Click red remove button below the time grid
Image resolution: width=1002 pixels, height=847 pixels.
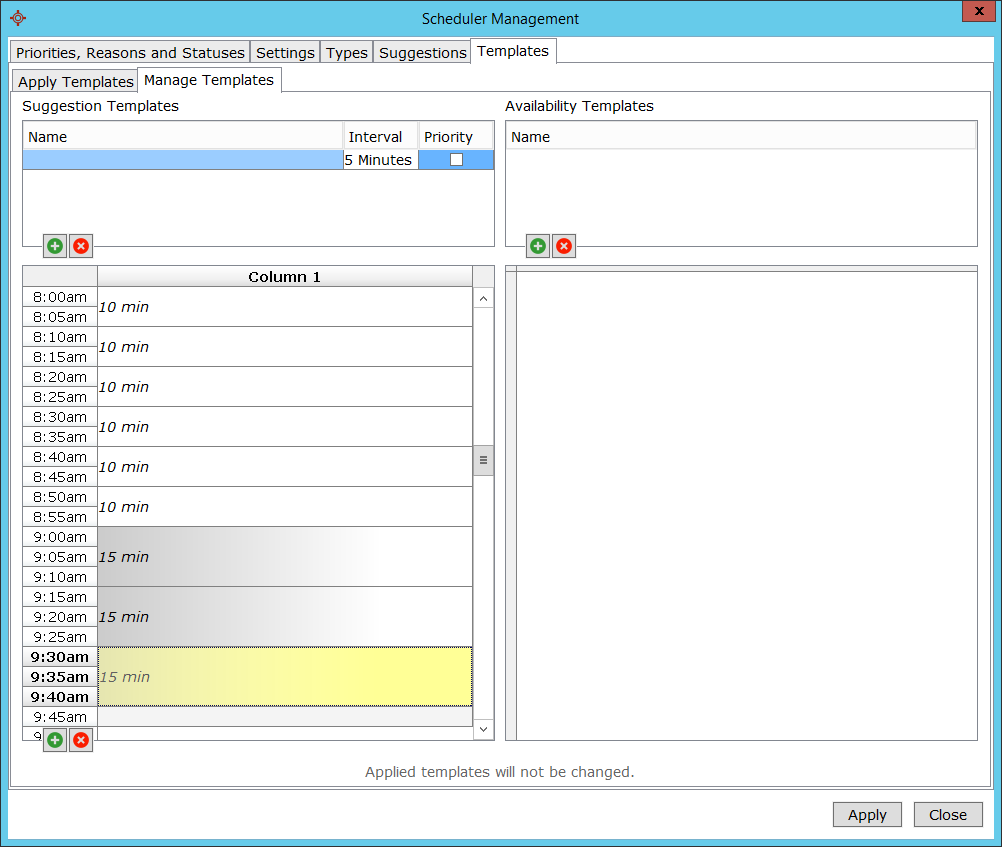[x=81, y=740]
